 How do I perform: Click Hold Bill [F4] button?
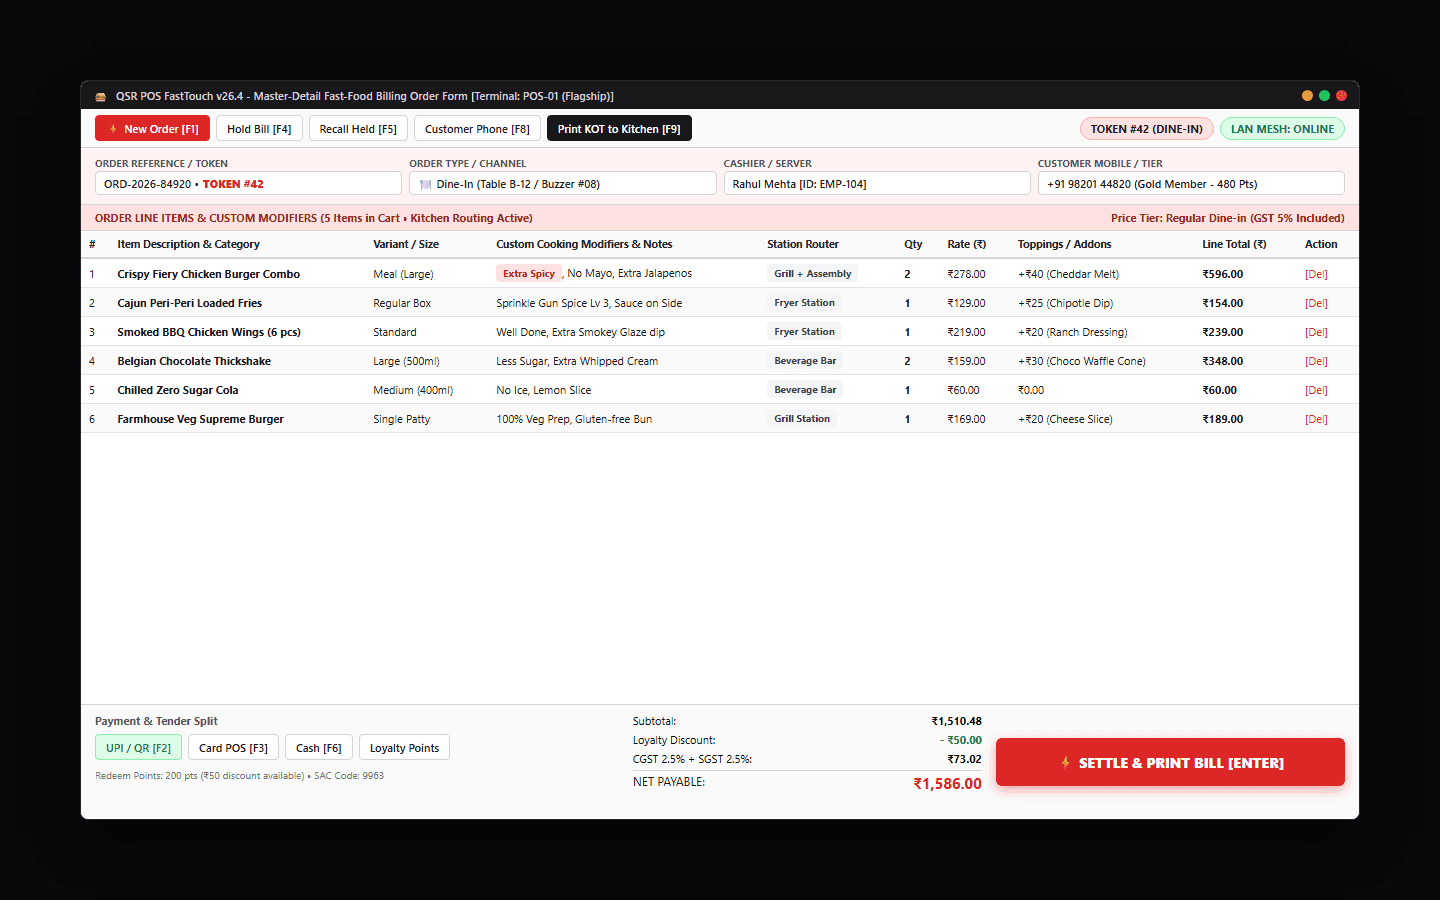pyautogui.click(x=259, y=129)
